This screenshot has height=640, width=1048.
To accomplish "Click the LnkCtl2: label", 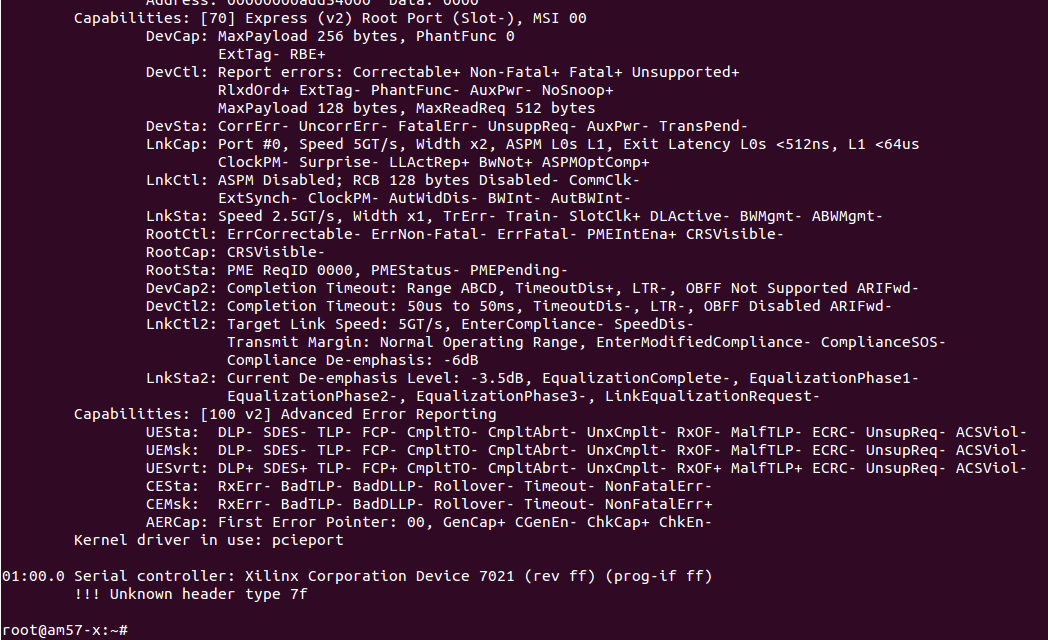I will click(x=181, y=324).
